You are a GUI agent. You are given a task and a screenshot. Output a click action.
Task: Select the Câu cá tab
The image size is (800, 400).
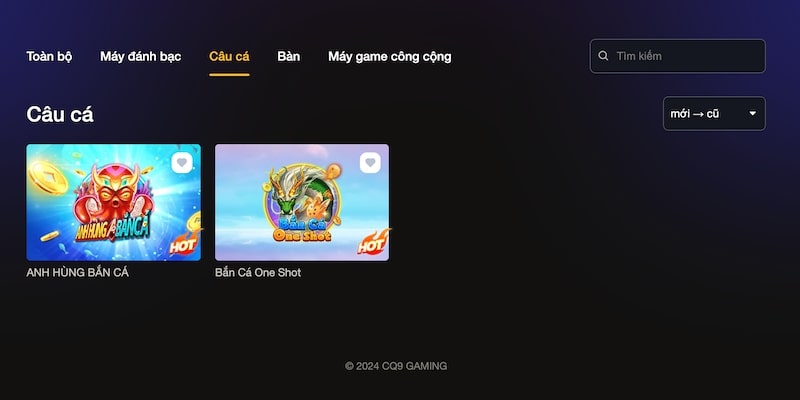click(x=229, y=56)
